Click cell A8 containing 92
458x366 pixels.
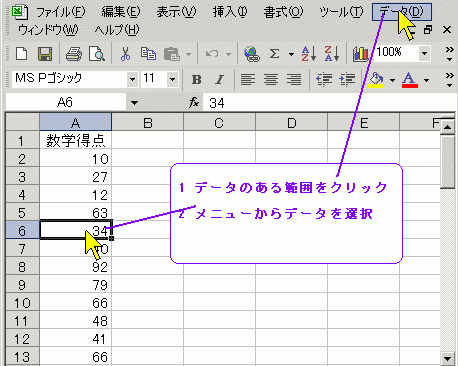[x=76, y=267]
